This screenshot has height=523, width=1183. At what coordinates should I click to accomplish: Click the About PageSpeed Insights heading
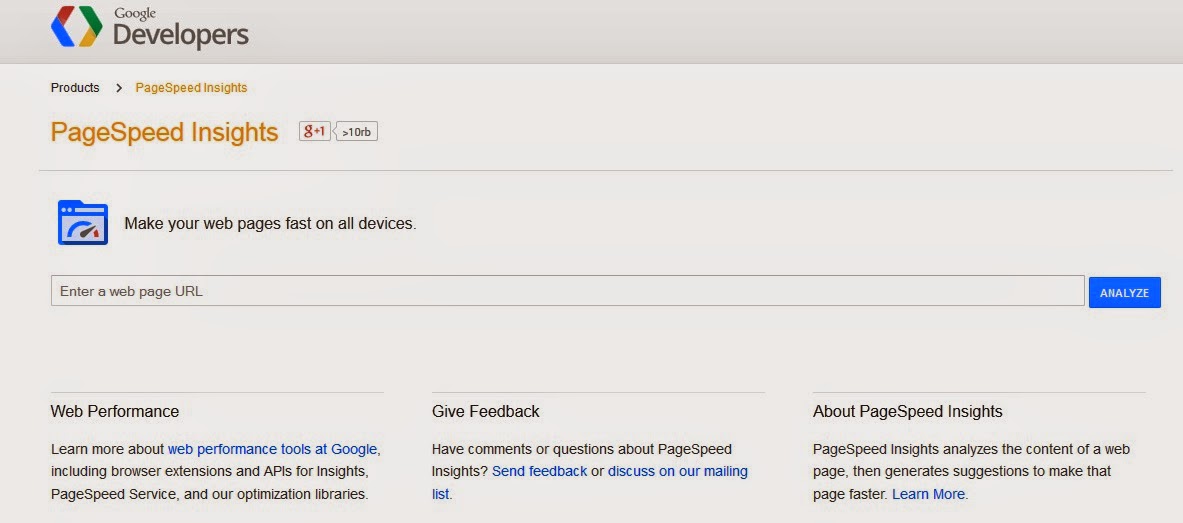(x=907, y=411)
